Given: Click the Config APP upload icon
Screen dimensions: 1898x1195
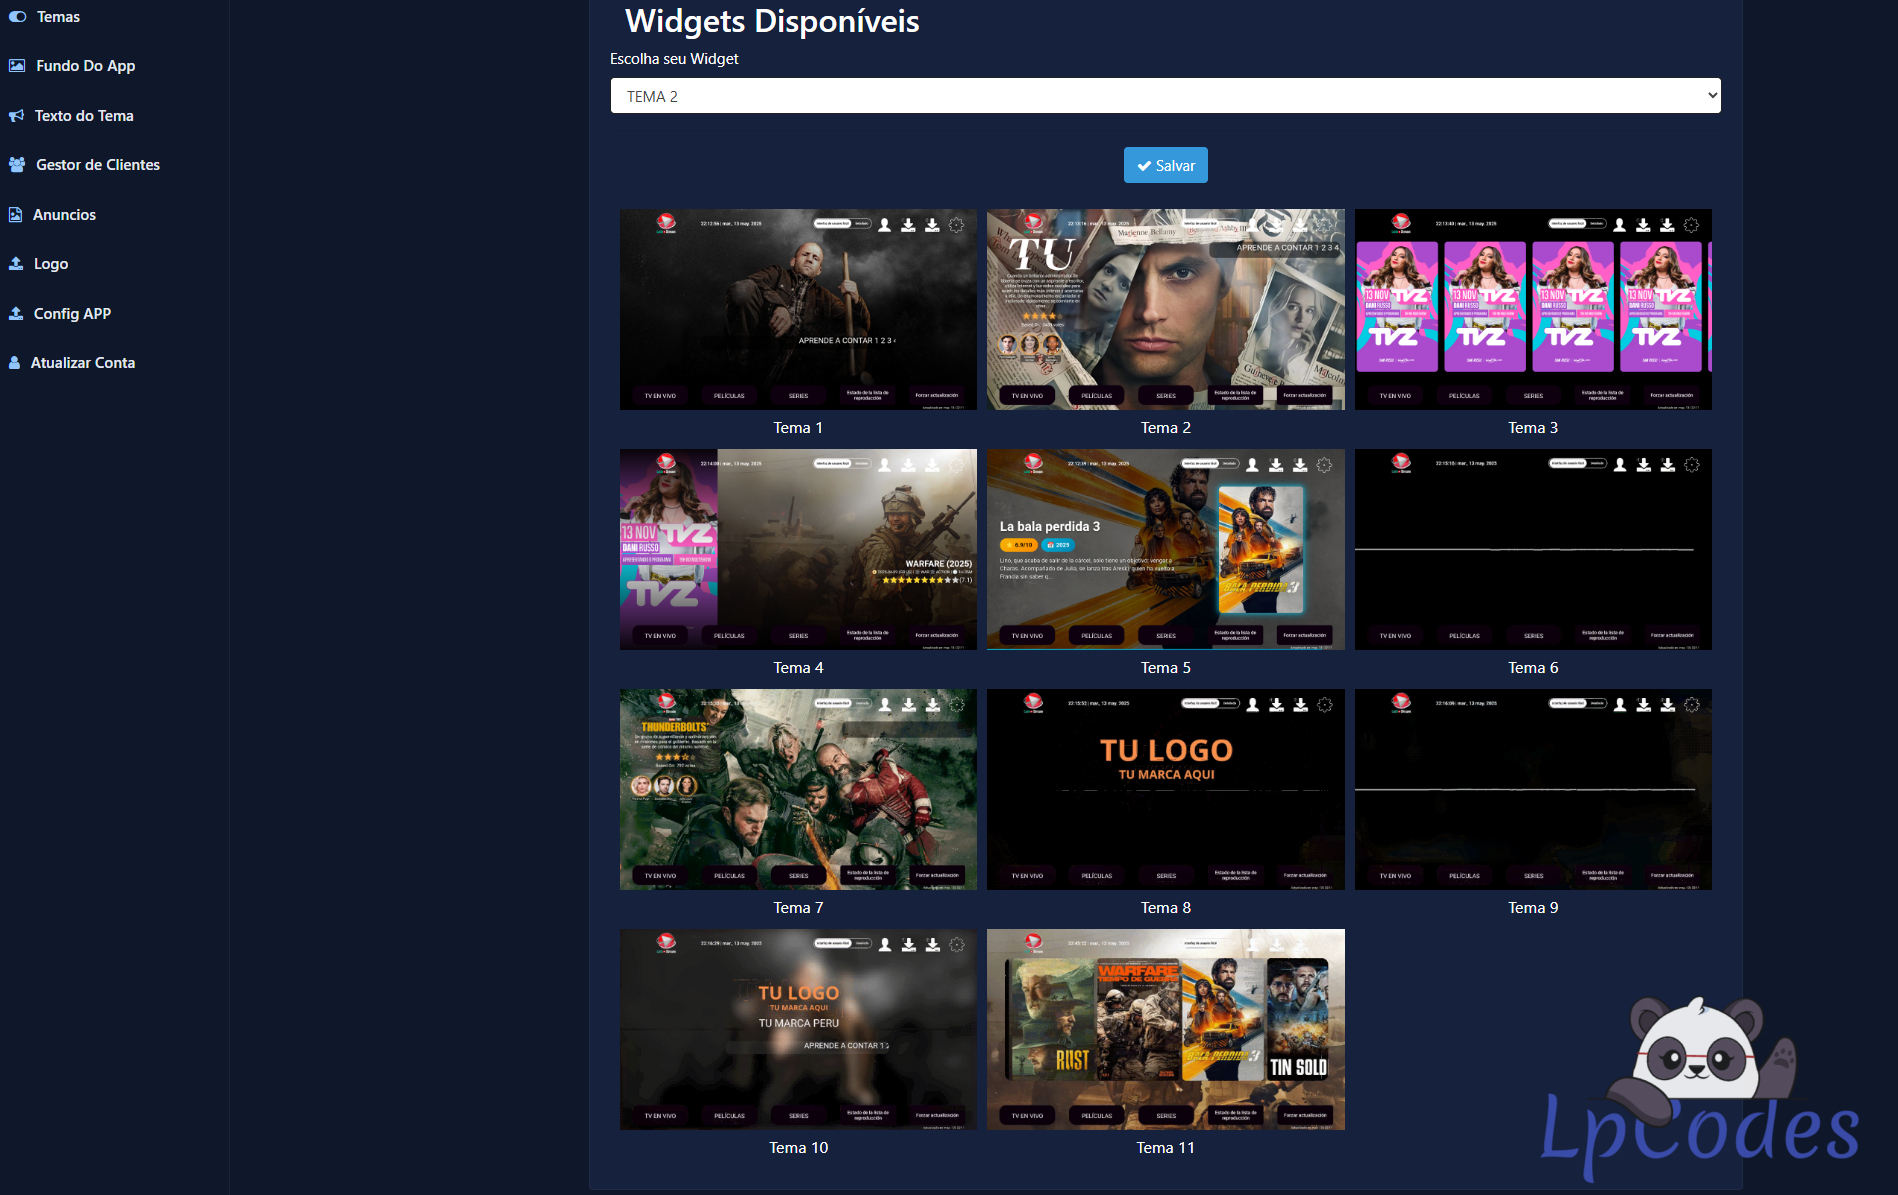Looking at the screenshot, I should (16, 314).
